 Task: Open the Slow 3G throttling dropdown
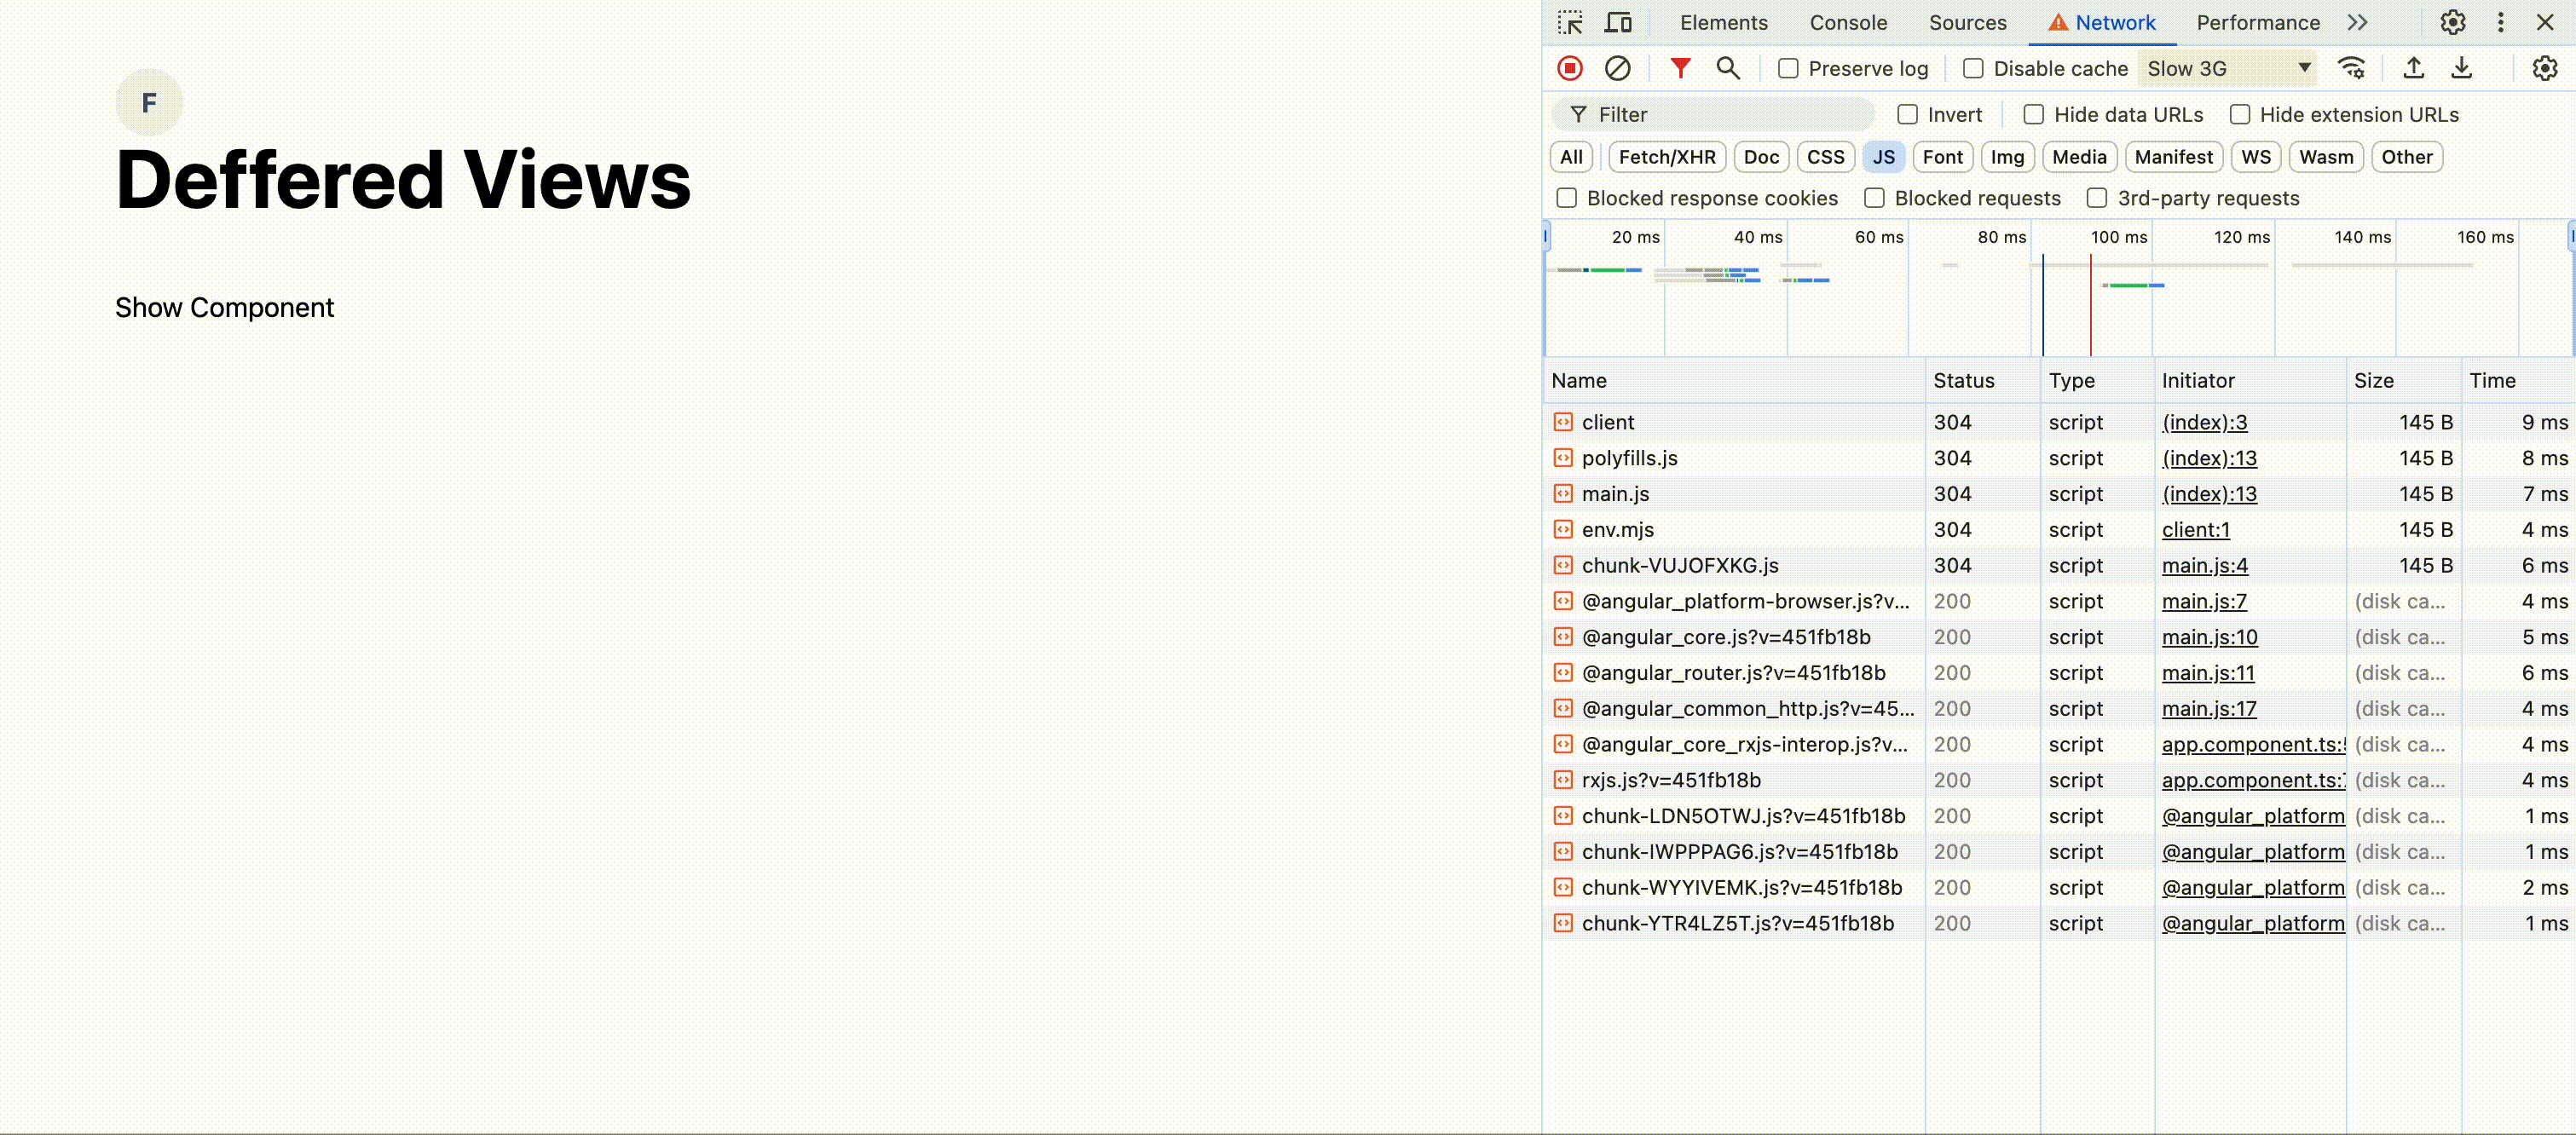(2228, 68)
